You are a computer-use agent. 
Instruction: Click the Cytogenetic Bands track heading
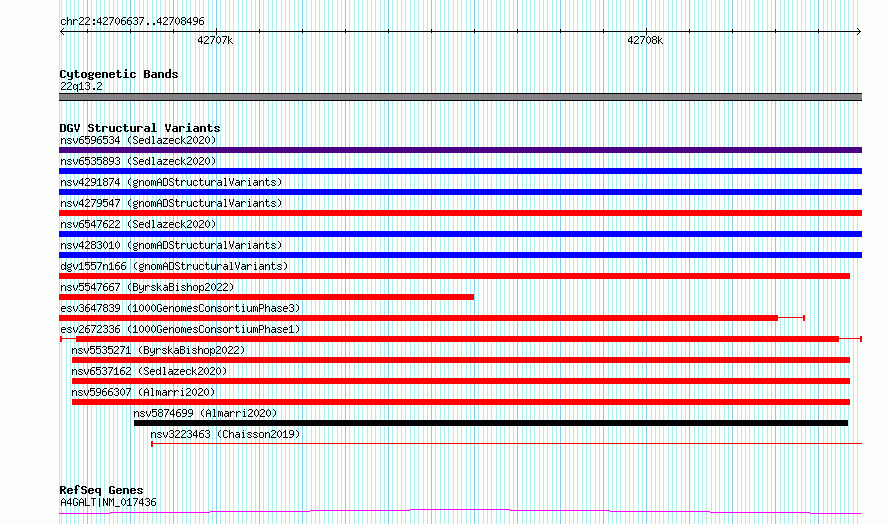click(x=119, y=74)
